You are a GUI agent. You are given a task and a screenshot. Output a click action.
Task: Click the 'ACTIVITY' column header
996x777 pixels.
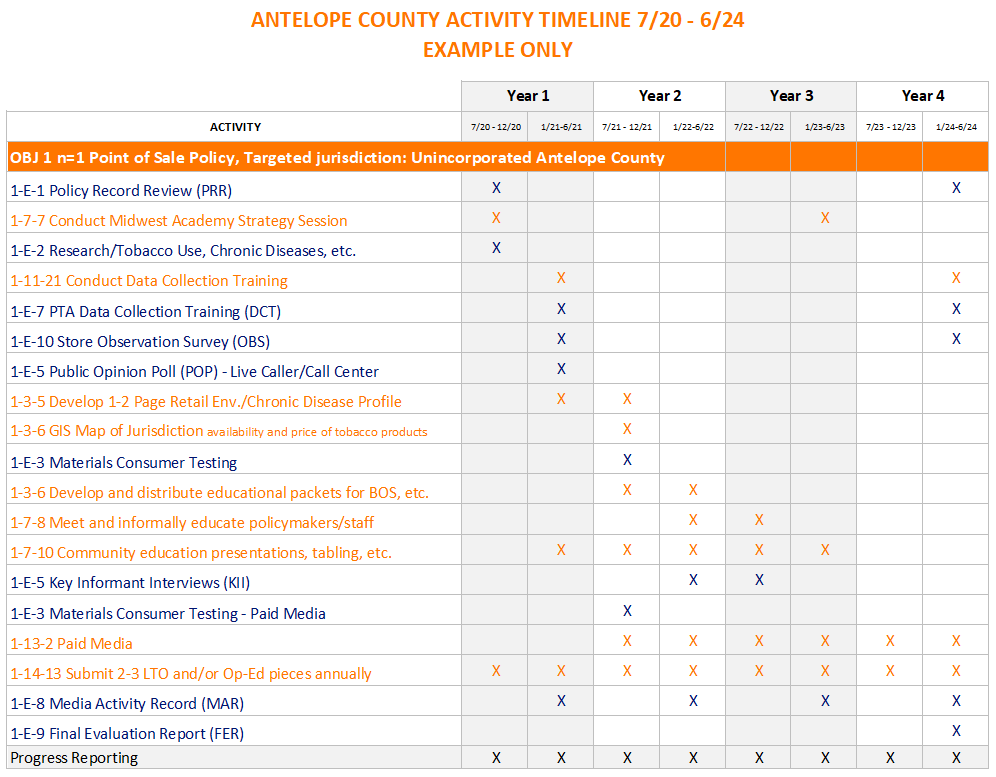coord(235,127)
